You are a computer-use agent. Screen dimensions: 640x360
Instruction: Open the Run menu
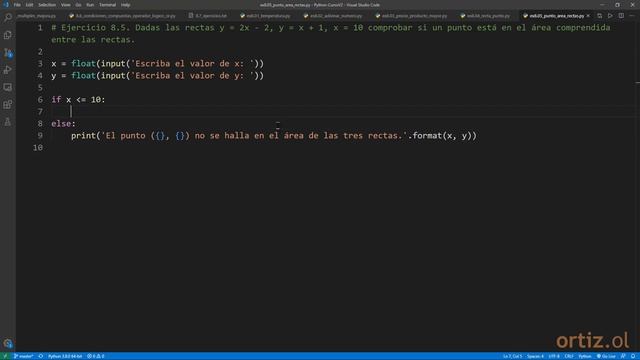(x=90, y=5)
